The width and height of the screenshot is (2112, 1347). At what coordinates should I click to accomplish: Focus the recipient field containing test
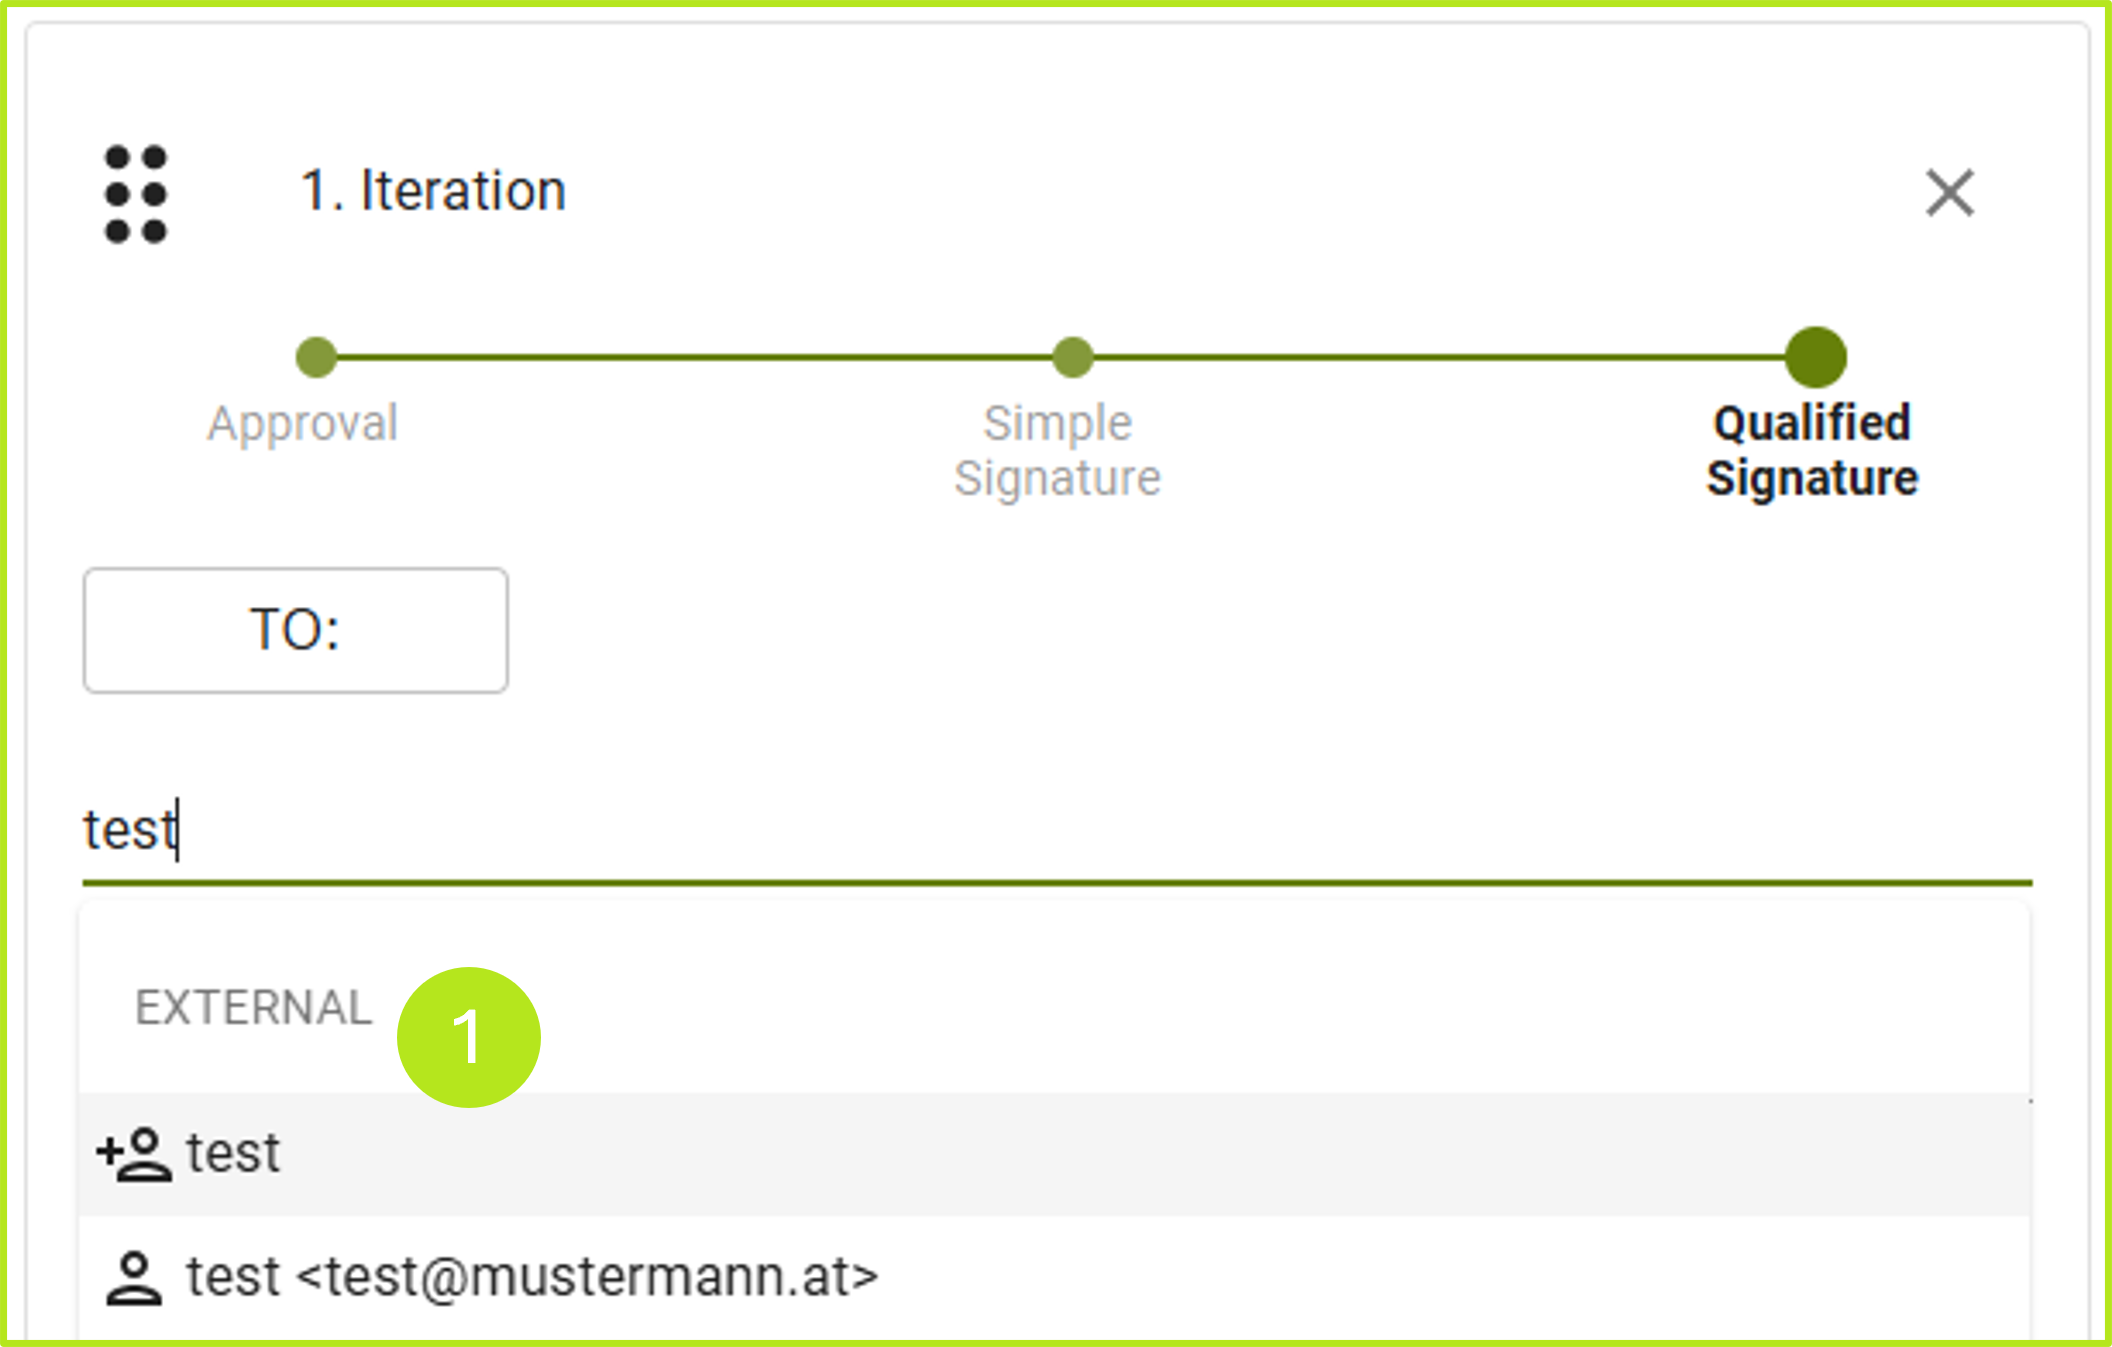[1000, 830]
